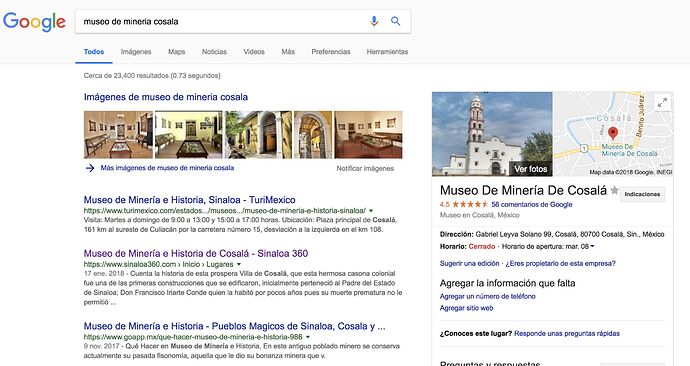Screen dimensions: 690x366
Task: Open Pueblos Magicos de Sinaloa result
Action: (235, 326)
